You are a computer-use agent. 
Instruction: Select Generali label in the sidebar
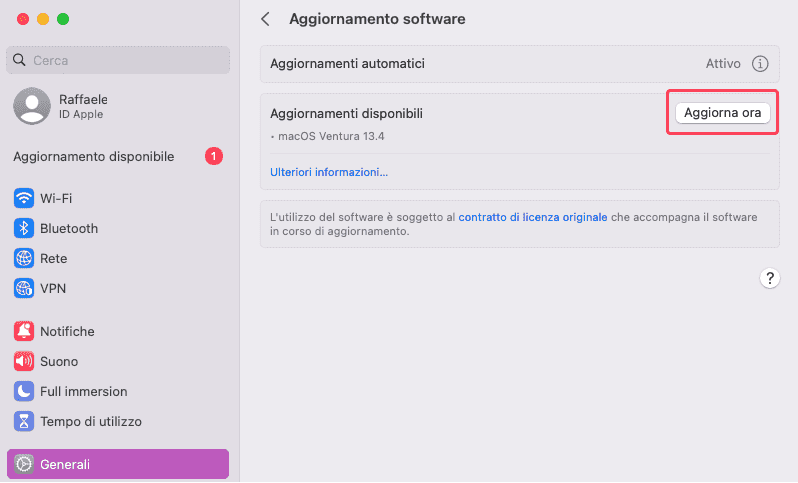click(x=65, y=464)
